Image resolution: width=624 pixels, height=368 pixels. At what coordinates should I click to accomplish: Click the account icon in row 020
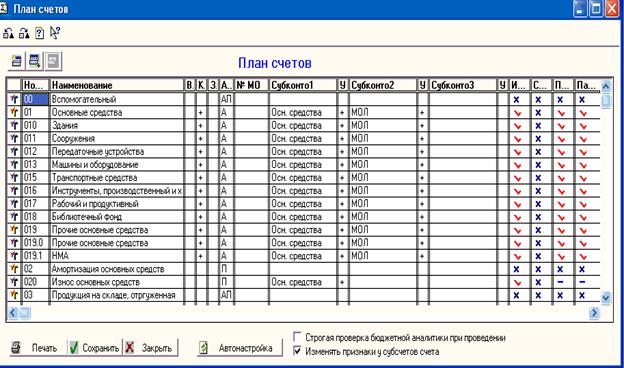click(x=14, y=282)
